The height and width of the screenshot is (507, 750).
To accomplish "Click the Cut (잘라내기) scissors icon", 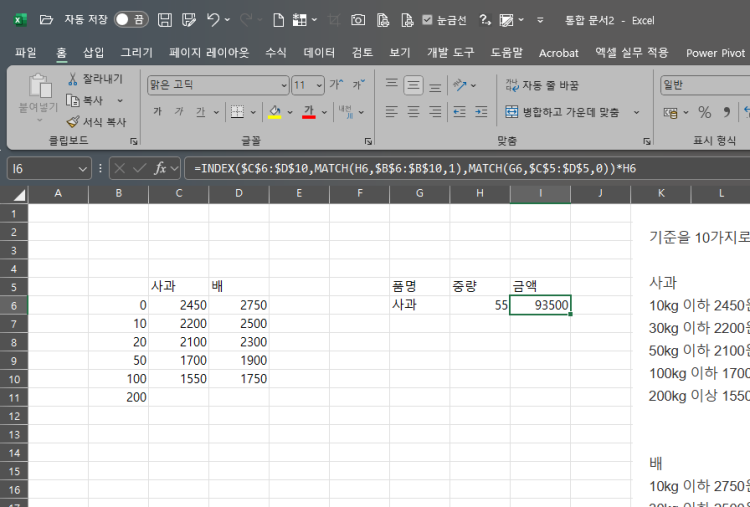I will tap(72, 79).
